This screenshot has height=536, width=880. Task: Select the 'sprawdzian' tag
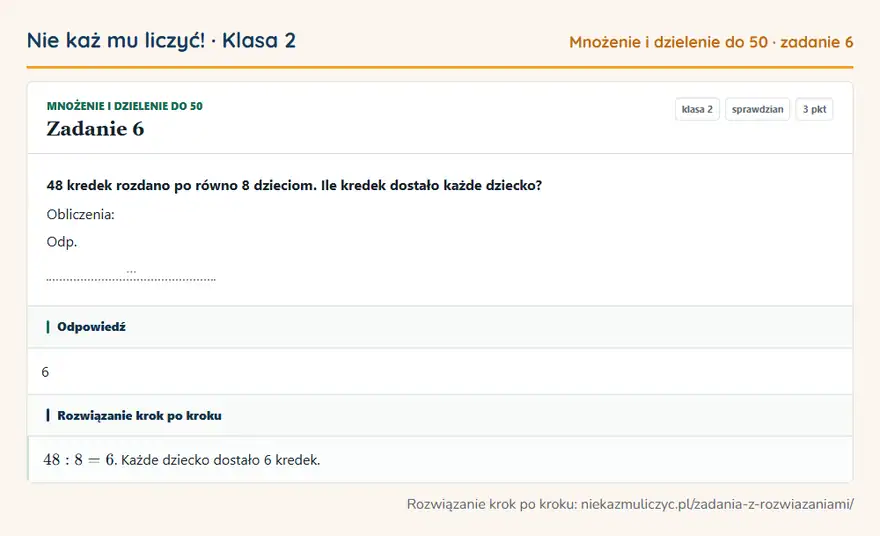click(757, 109)
